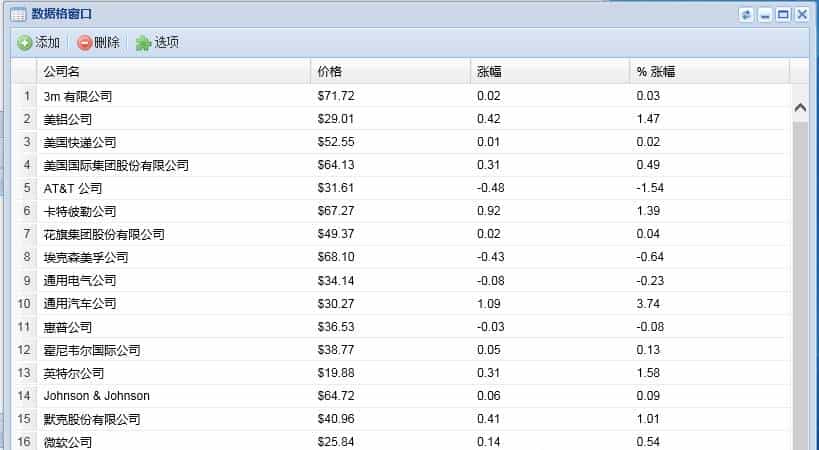Click the red 删除 (Delete) button
Viewport: 819px width, 450px height.
coord(99,43)
